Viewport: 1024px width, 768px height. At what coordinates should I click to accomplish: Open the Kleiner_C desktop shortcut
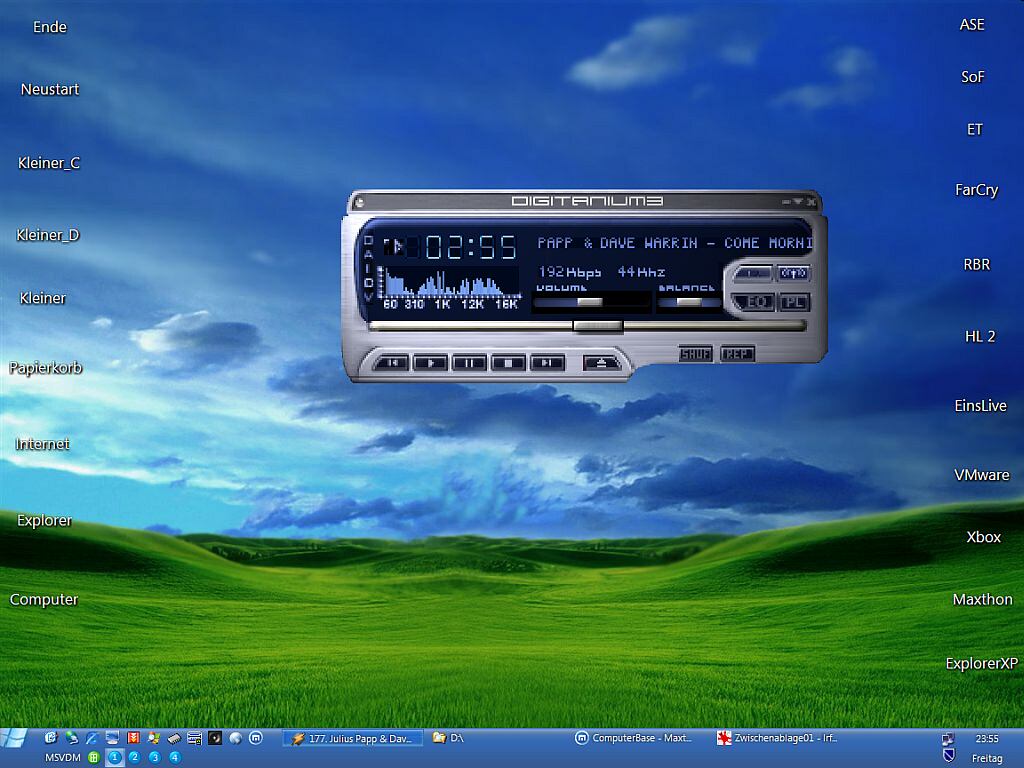[49, 163]
